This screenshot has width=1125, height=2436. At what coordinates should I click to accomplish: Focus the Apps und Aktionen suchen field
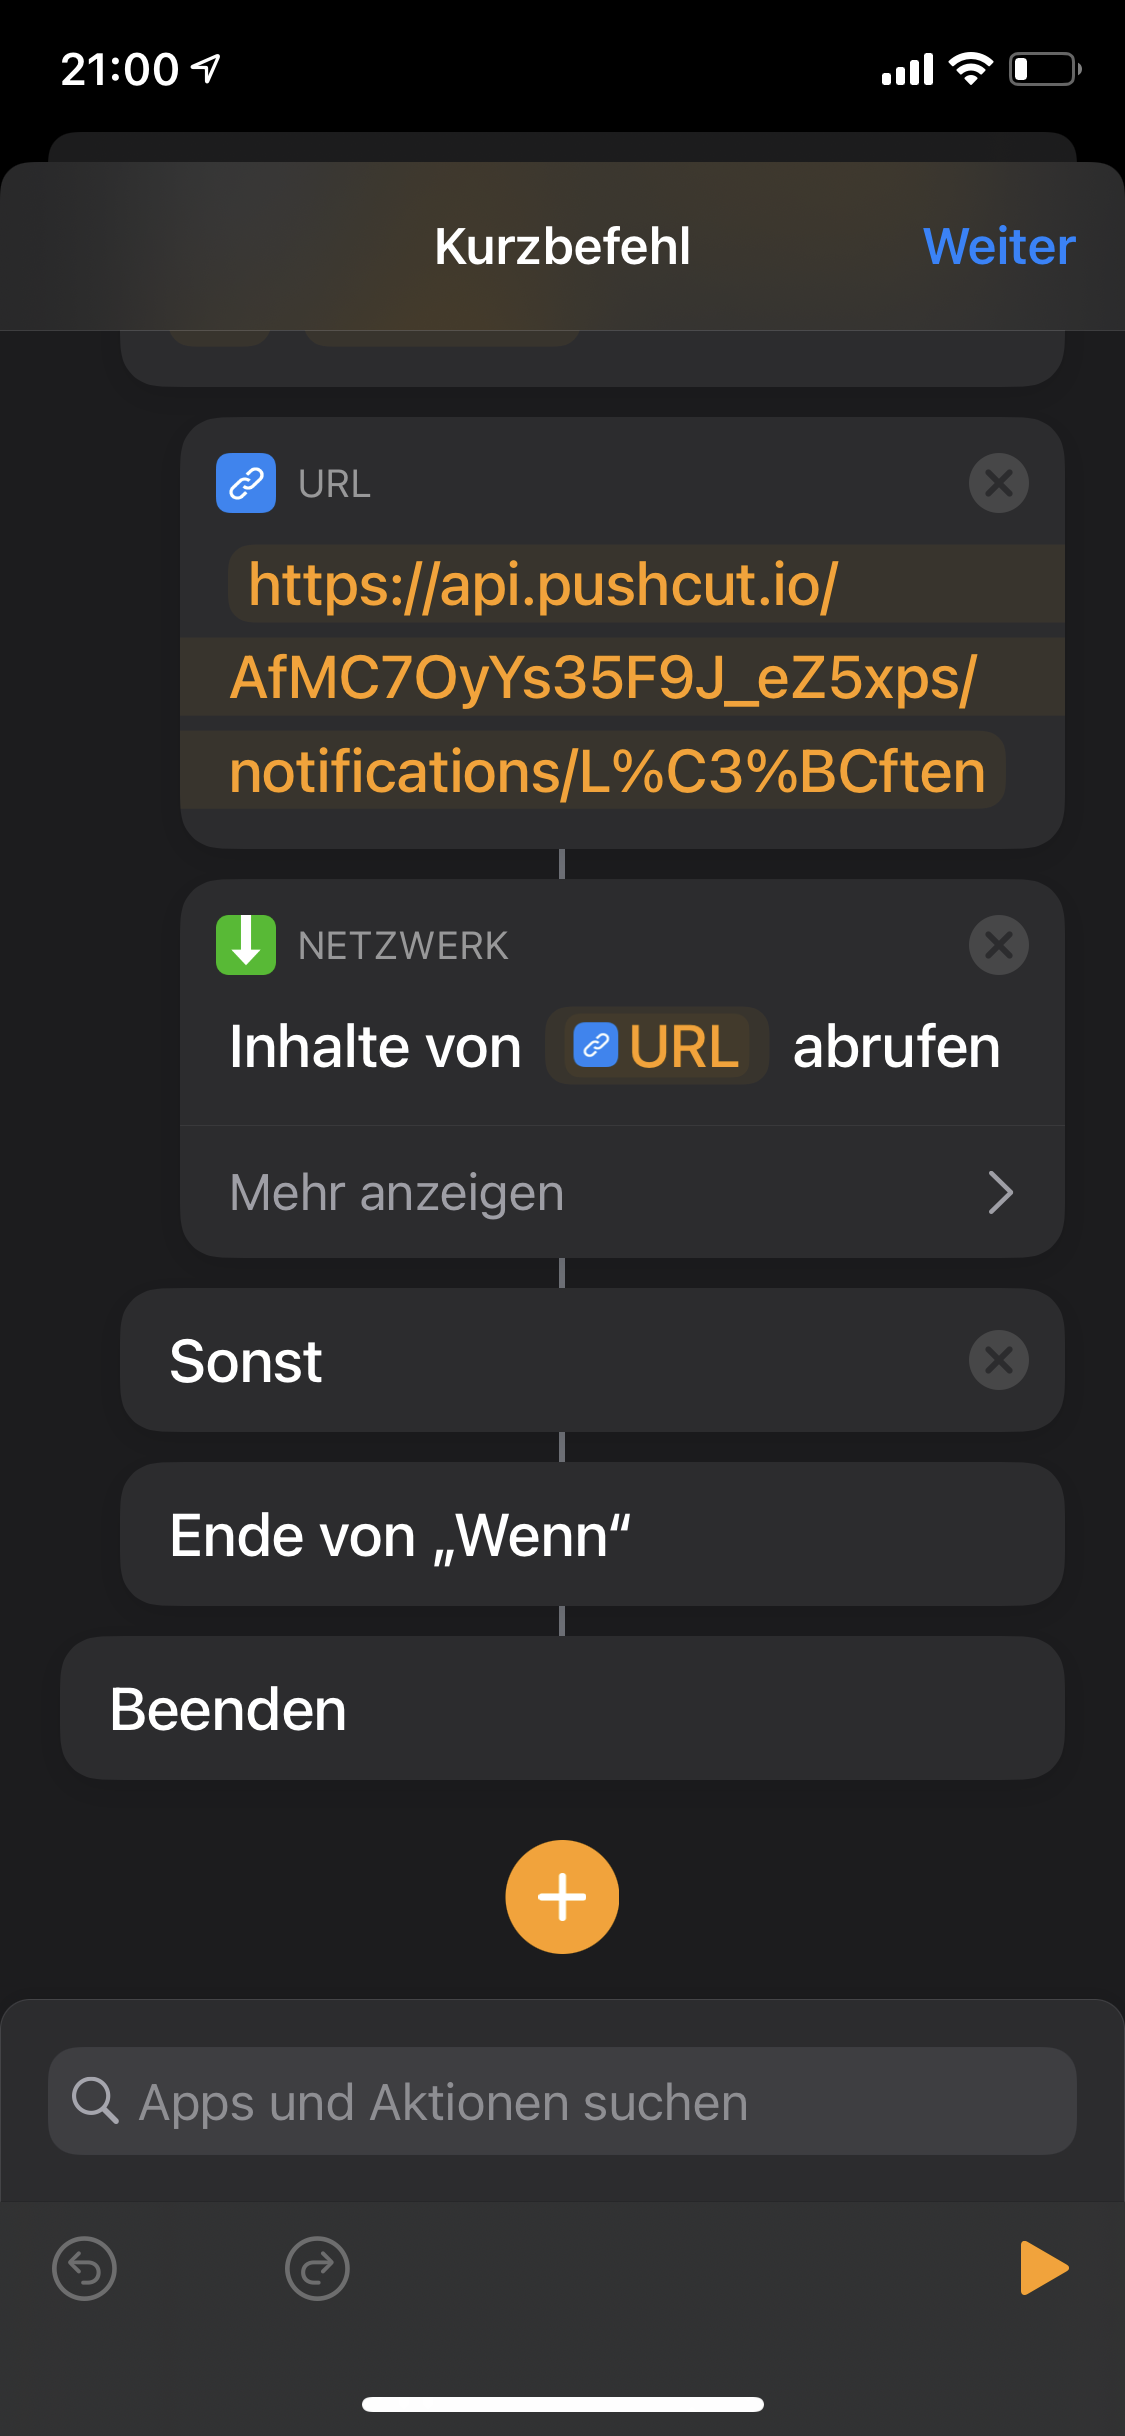point(562,2101)
